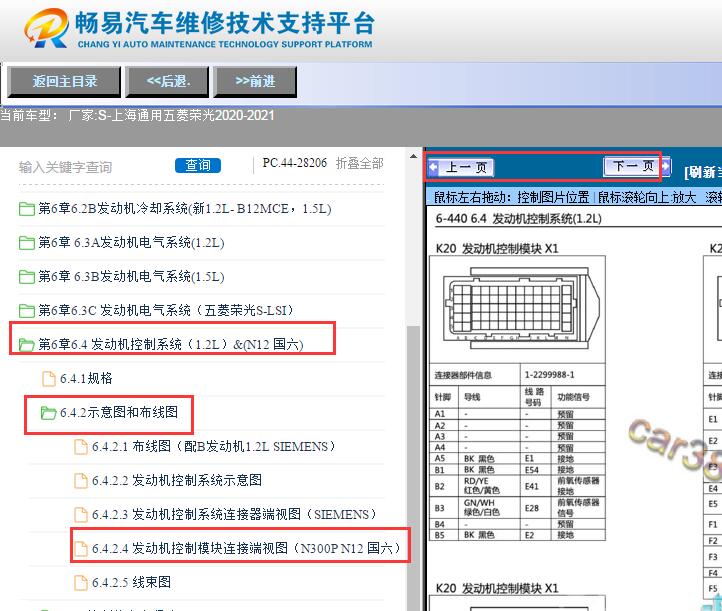The width and height of the screenshot is (722, 611).
Task: Open 6.4.2.1 布线图 SIEMENS document
Action: coord(214,447)
